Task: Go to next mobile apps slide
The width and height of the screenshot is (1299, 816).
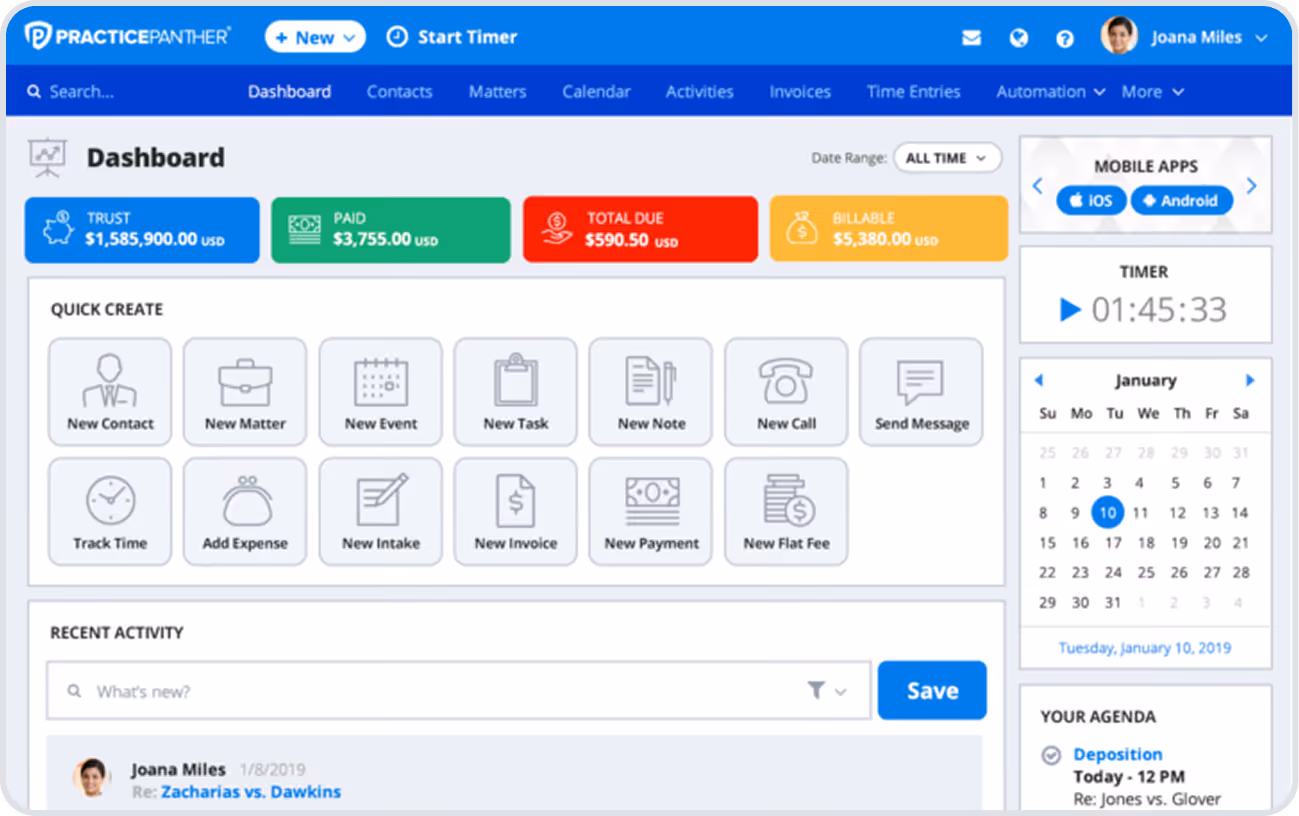Action: (1252, 185)
